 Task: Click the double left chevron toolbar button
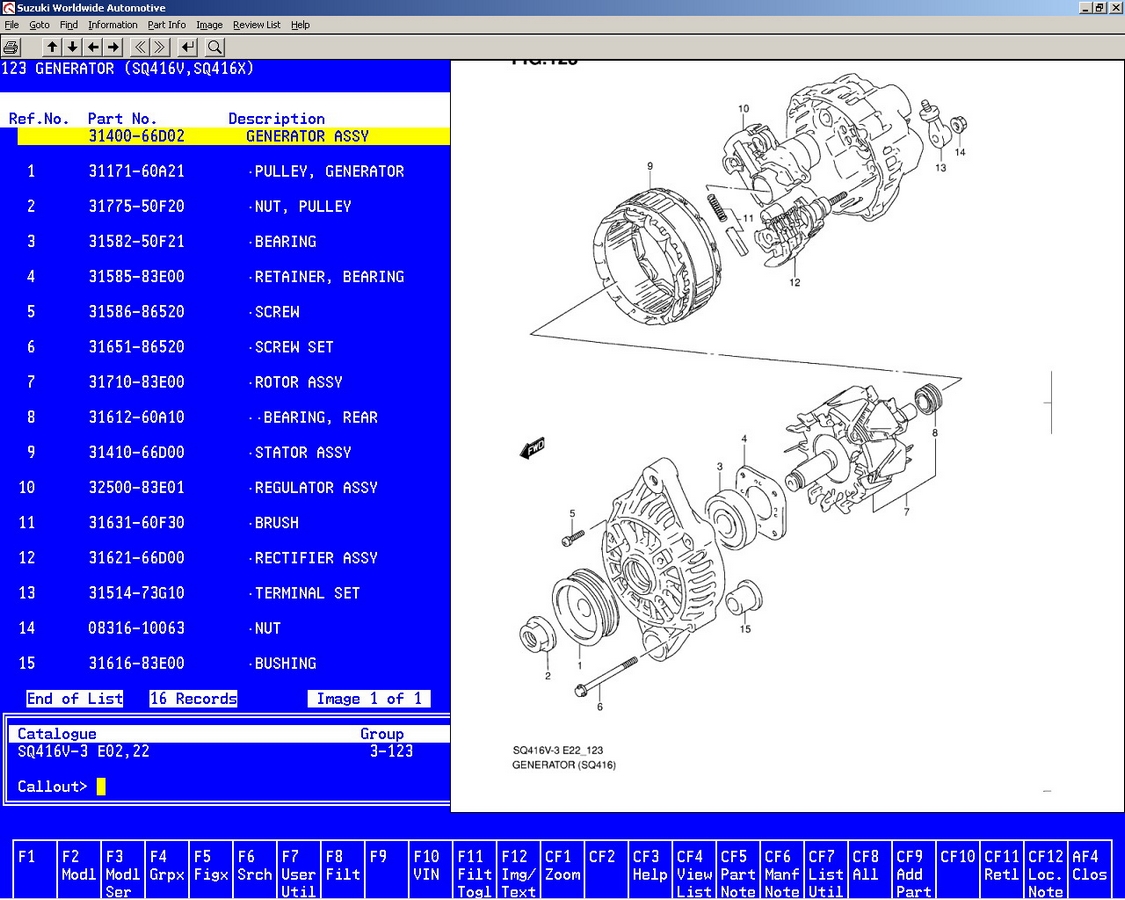(x=140, y=47)
